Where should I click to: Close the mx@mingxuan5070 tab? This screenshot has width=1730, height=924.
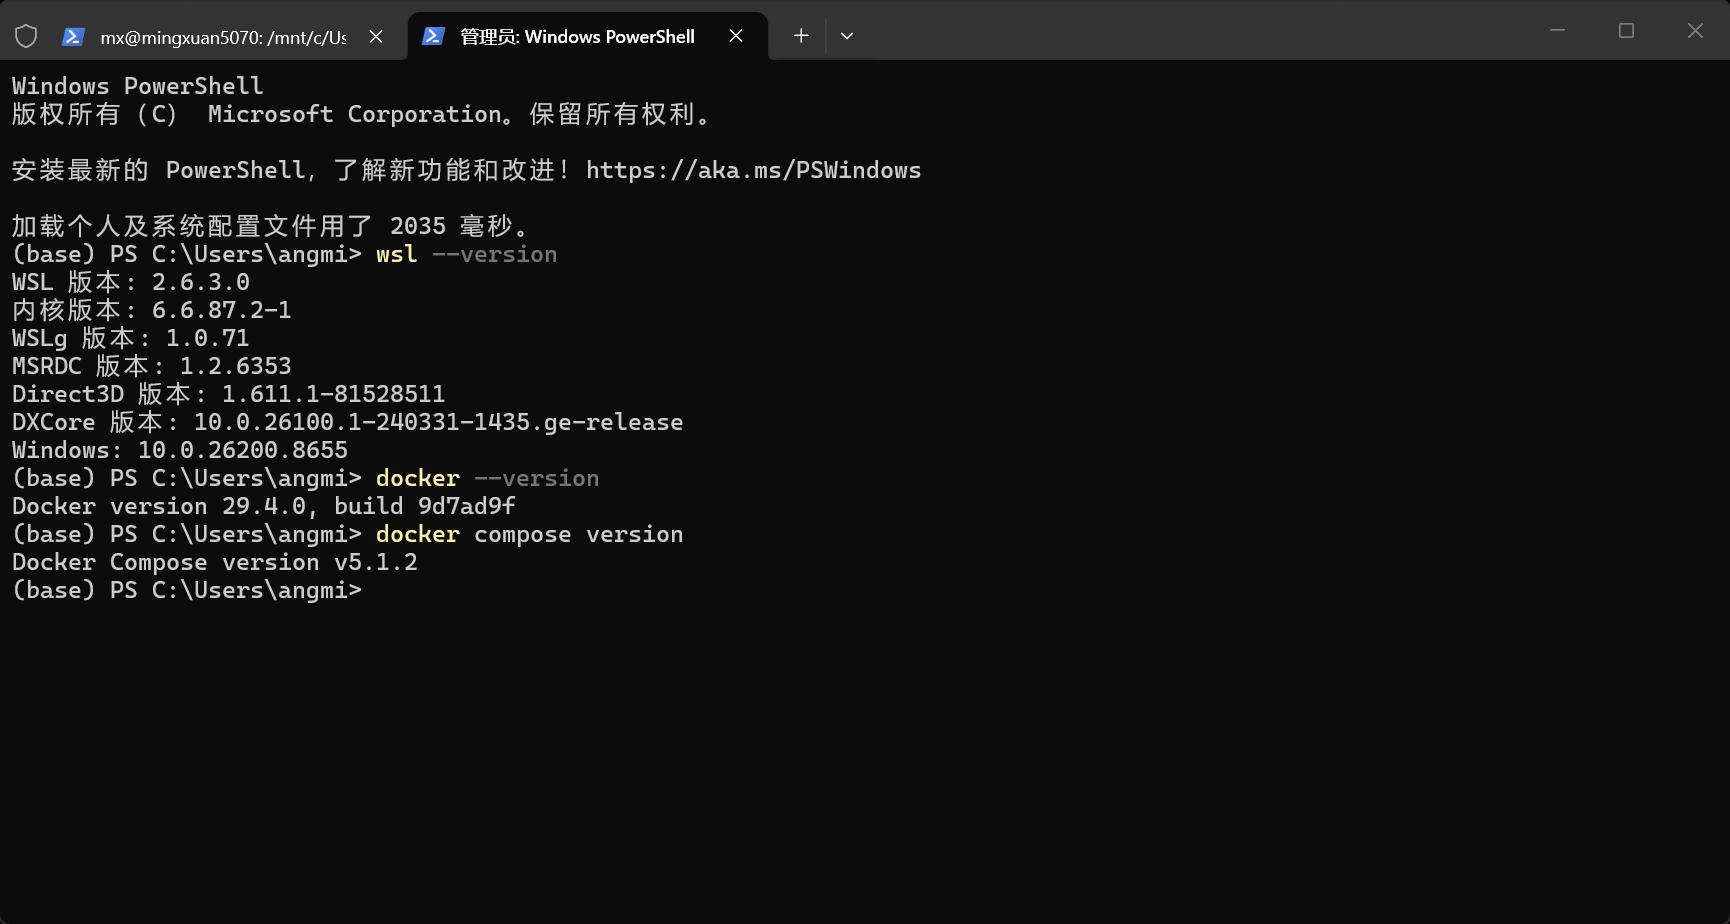tap(376, 36)
